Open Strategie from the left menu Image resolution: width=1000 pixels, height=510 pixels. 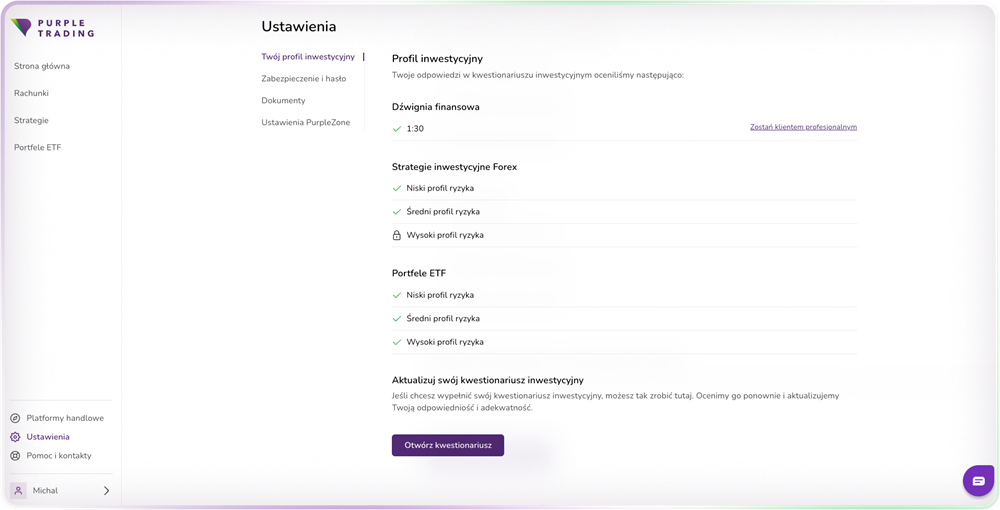click(31, 120)
